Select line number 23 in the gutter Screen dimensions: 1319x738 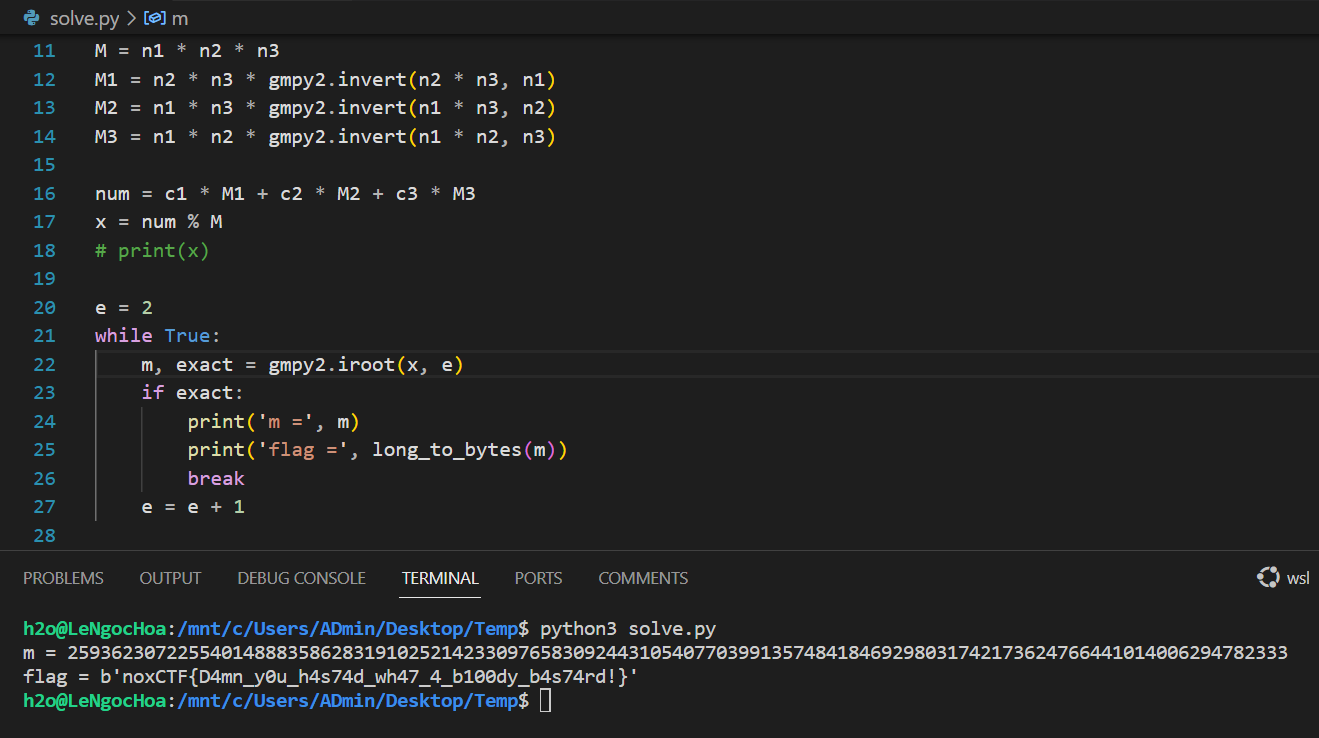pyautogui.click(x=44, y=392)
